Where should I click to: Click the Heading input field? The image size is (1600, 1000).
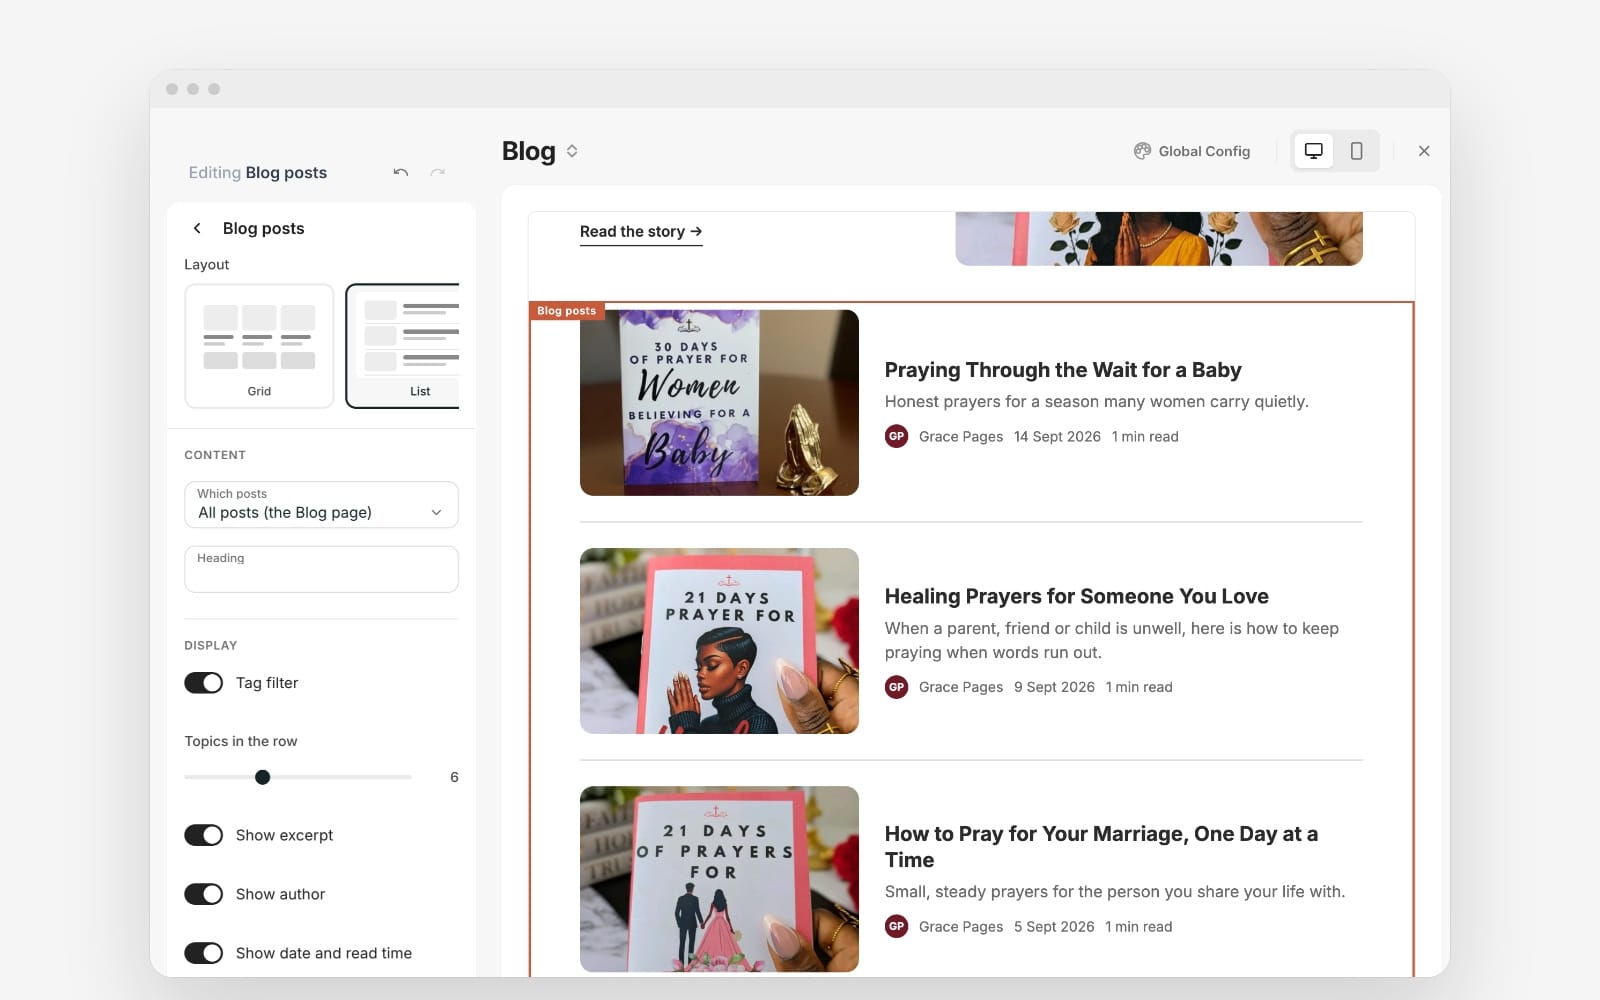(321, 569)
